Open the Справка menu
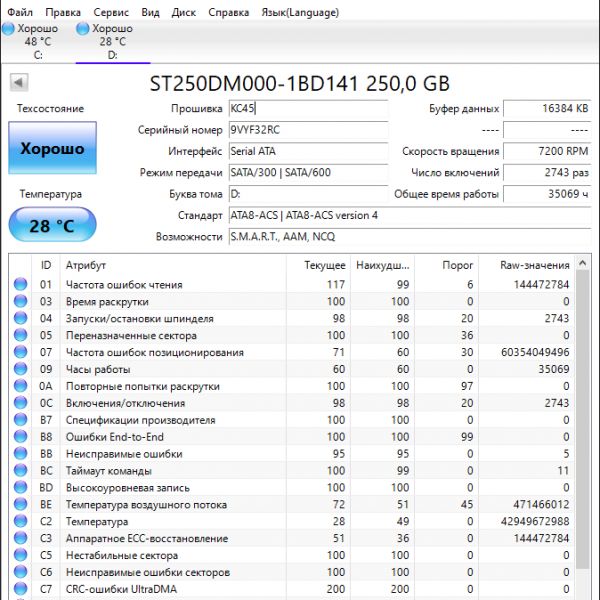This screenshot has height=600, width=600. point(228,12)
